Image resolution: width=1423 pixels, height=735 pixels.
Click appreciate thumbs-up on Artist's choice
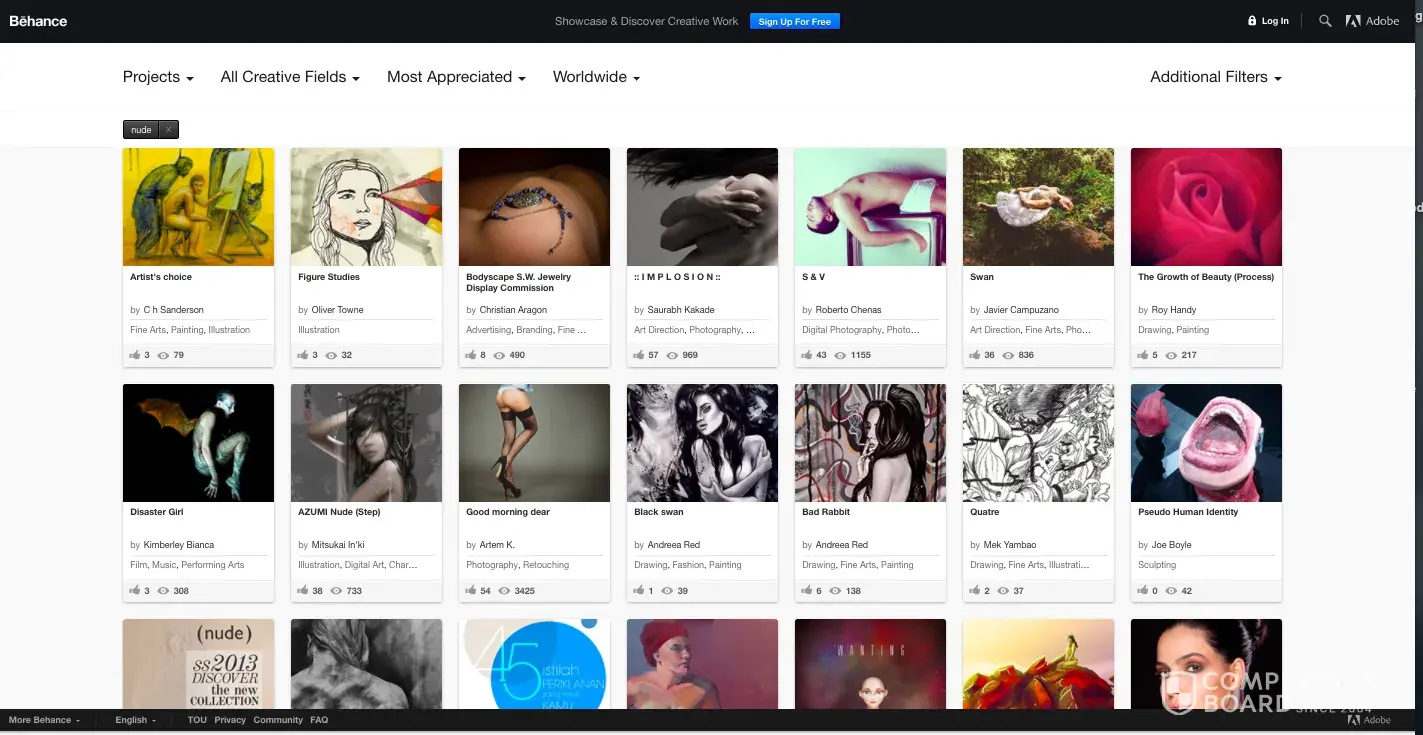point(135,355)
